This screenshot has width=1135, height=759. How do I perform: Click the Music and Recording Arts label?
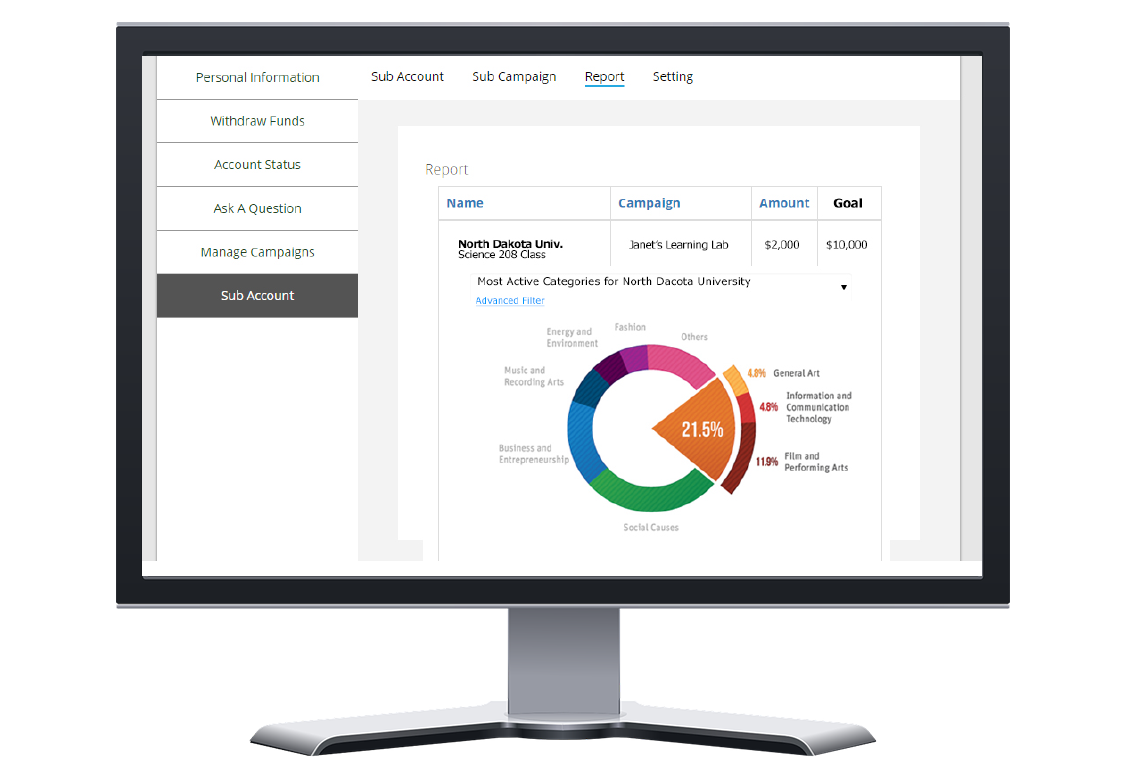tap(533, 376)
